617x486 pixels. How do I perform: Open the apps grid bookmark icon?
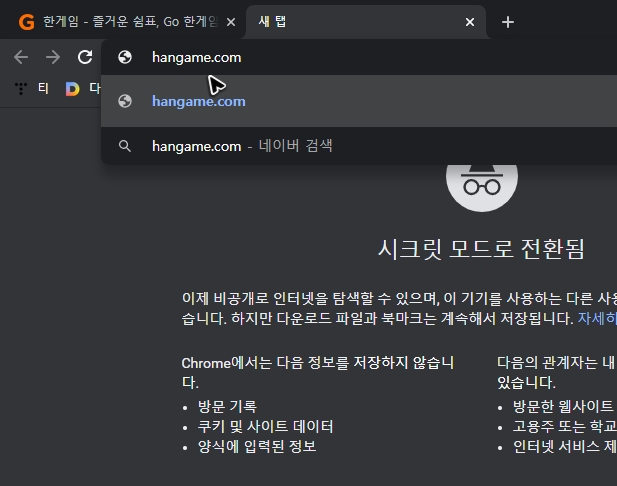click(21, 89)
